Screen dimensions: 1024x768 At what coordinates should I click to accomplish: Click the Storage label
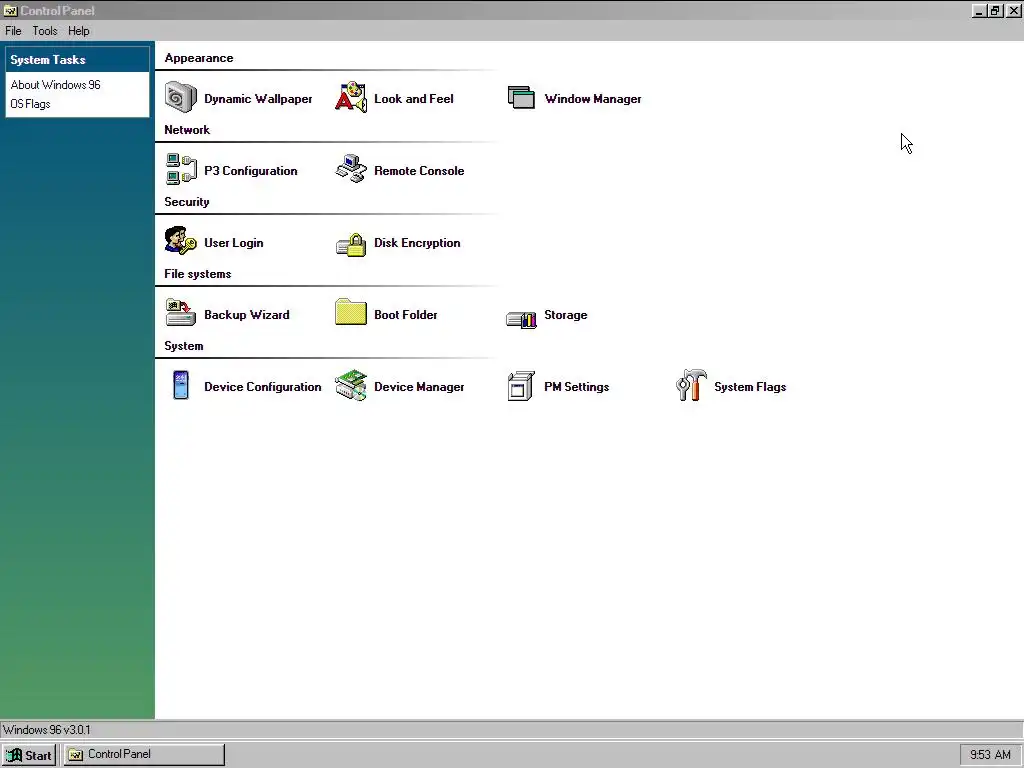(566, 315)
